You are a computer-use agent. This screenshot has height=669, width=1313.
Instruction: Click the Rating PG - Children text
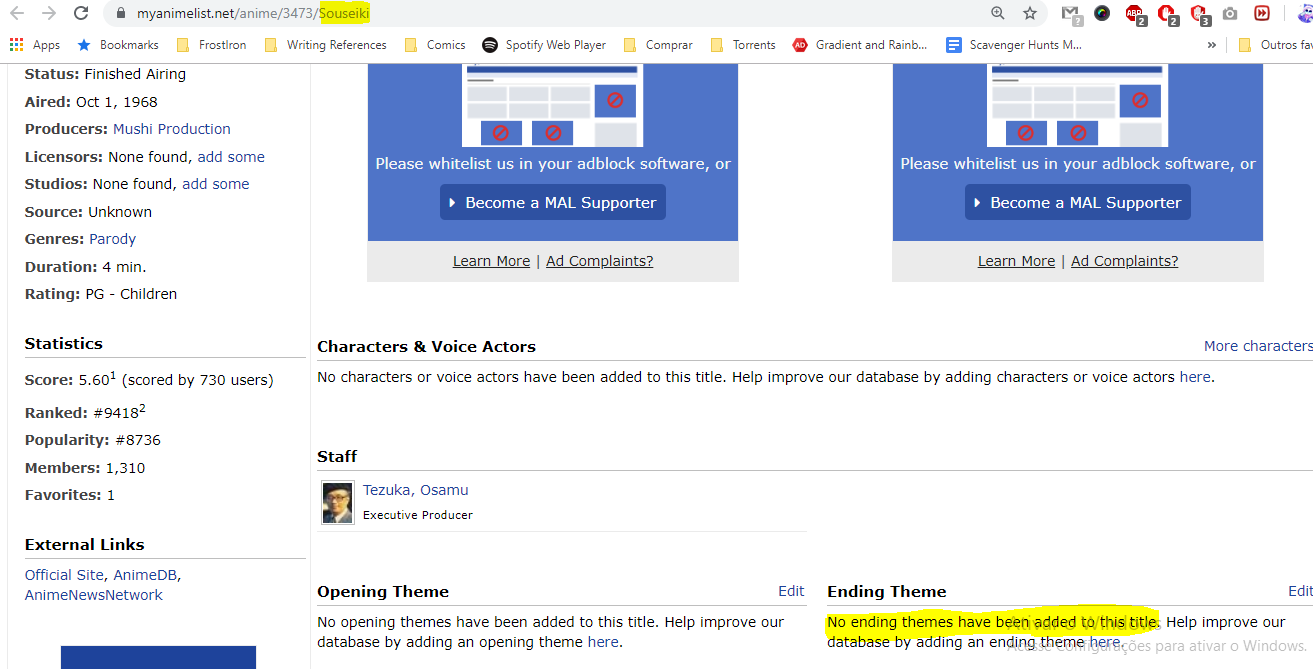point(101,294)
